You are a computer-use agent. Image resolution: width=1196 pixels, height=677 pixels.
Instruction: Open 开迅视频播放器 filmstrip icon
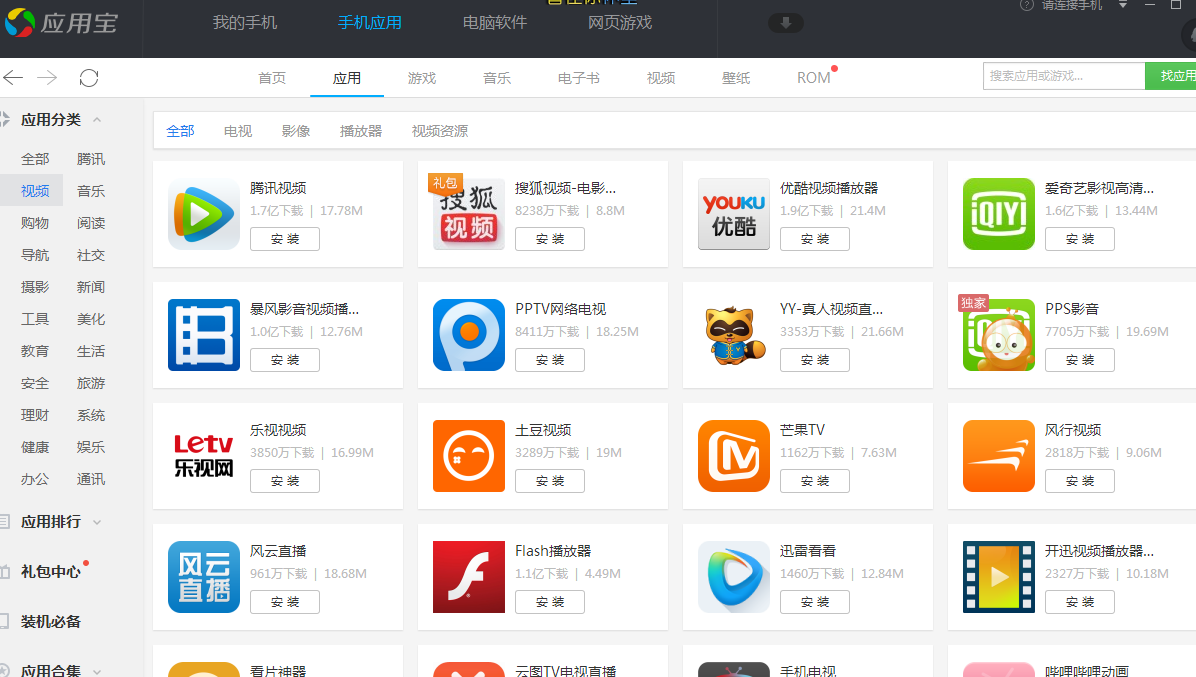[x=998, y=577]
